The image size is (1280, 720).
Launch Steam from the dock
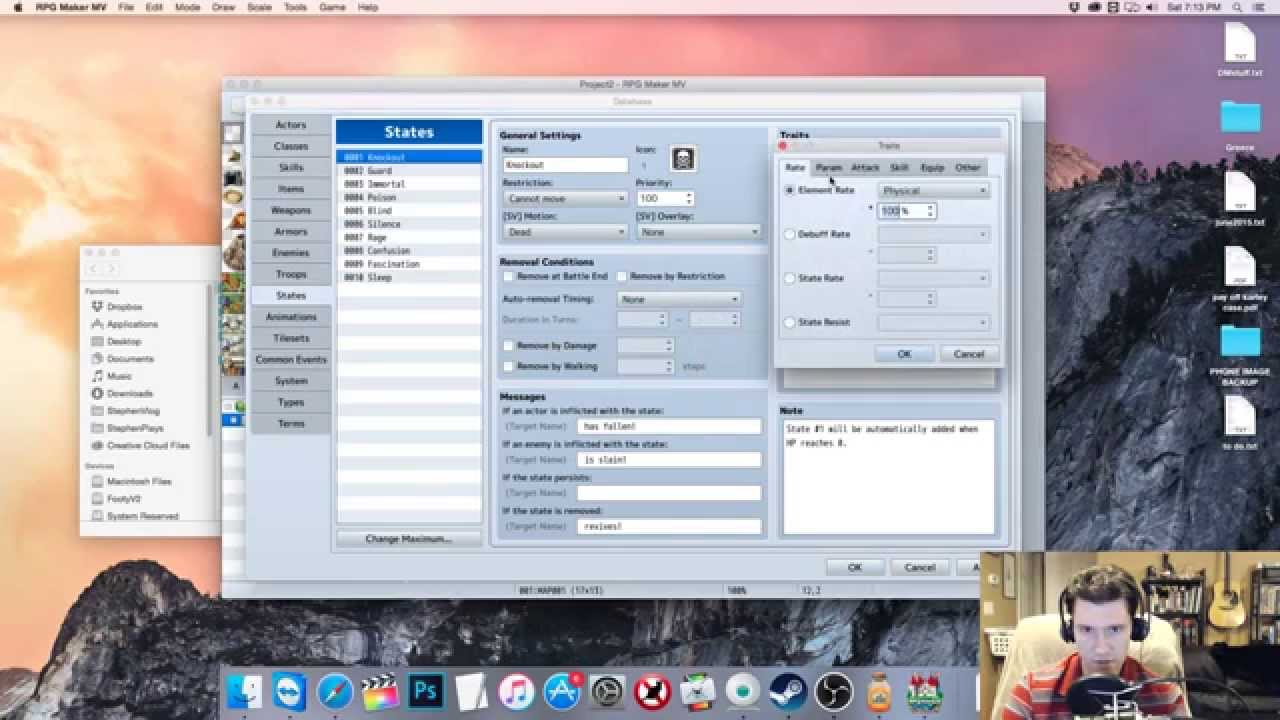[787, 692]
